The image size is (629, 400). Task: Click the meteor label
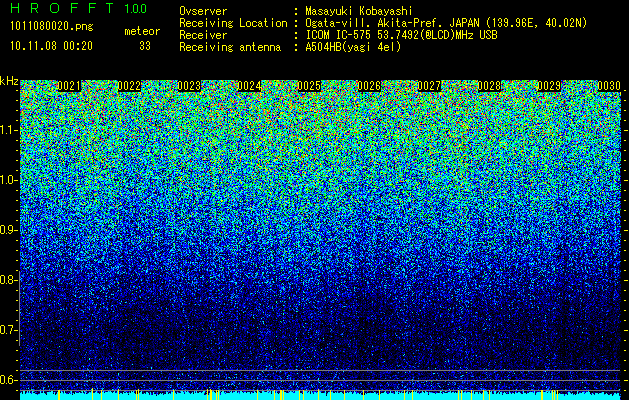[142, 31]
